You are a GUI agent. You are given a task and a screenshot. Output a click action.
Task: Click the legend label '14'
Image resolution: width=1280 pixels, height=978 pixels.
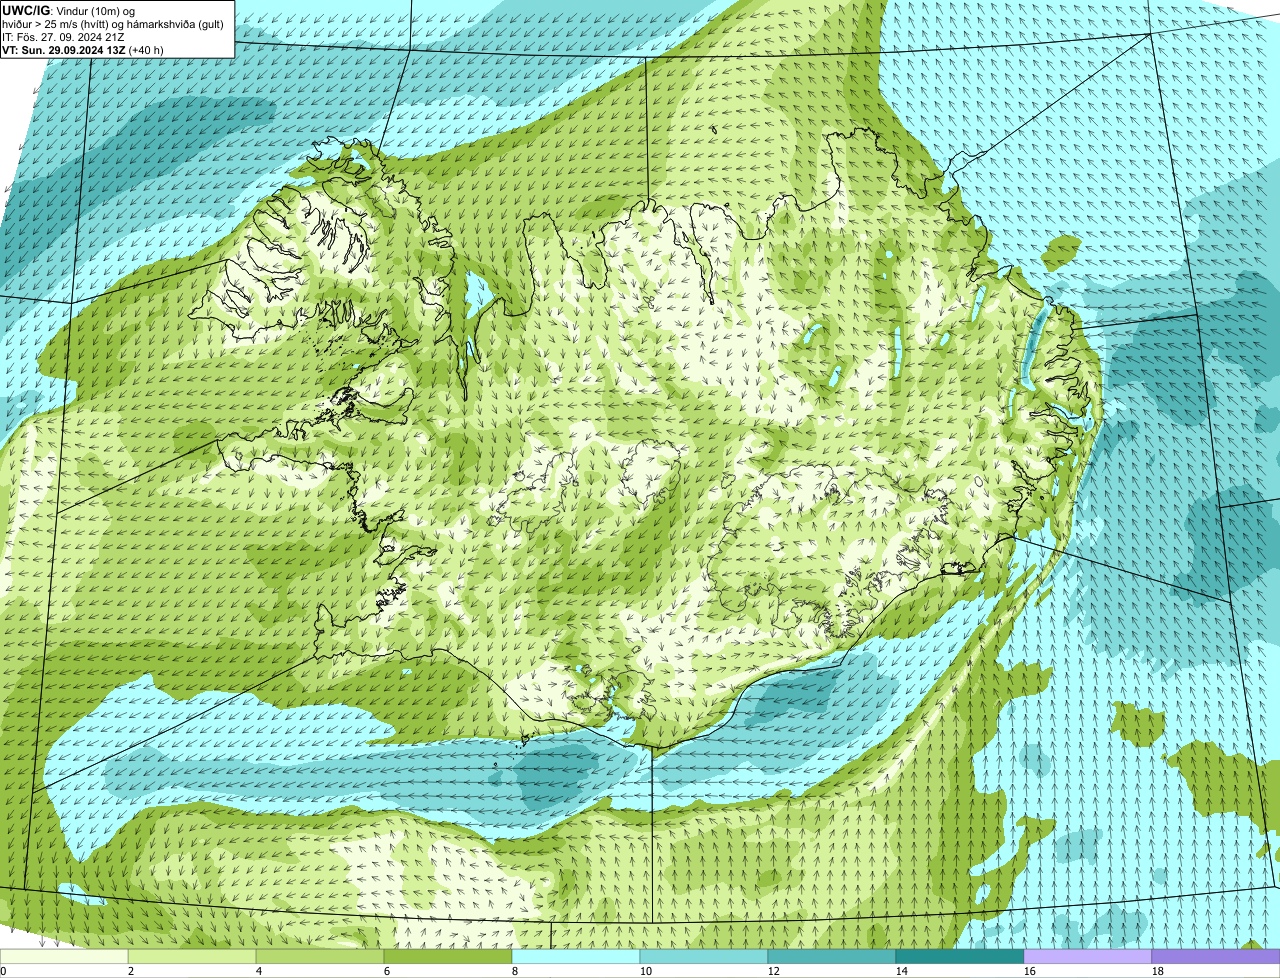(902, 971)
